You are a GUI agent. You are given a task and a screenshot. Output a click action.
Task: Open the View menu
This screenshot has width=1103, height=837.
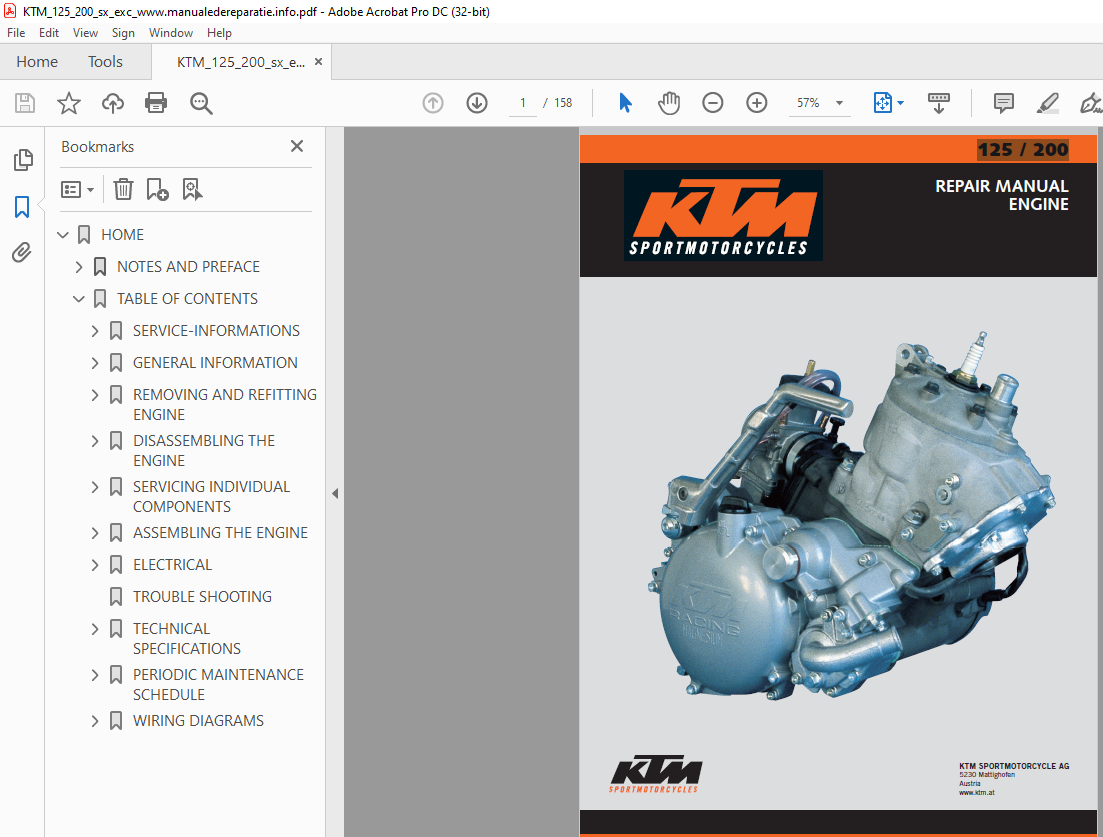(x=85, y=33)
